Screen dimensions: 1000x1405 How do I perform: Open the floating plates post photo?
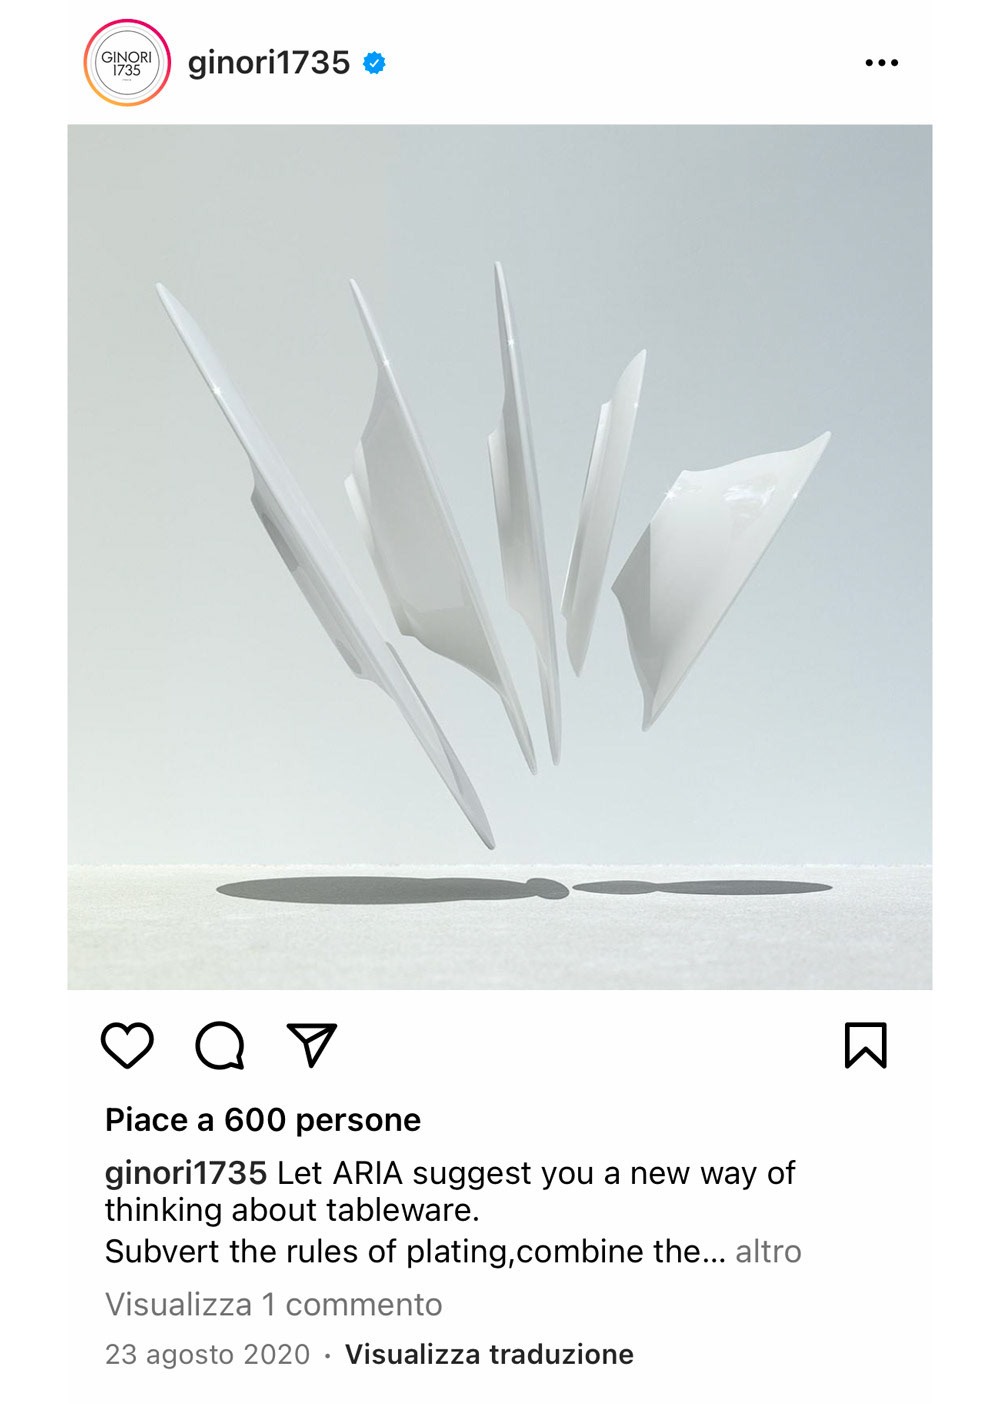click(500, 557)
